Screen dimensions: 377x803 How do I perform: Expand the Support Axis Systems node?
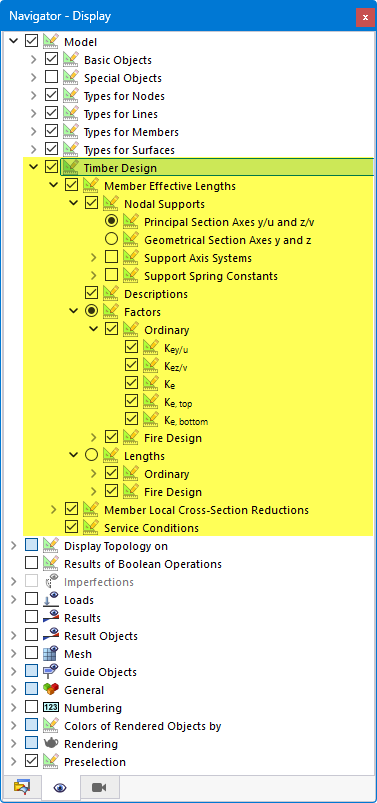click(x=93, y=258)
